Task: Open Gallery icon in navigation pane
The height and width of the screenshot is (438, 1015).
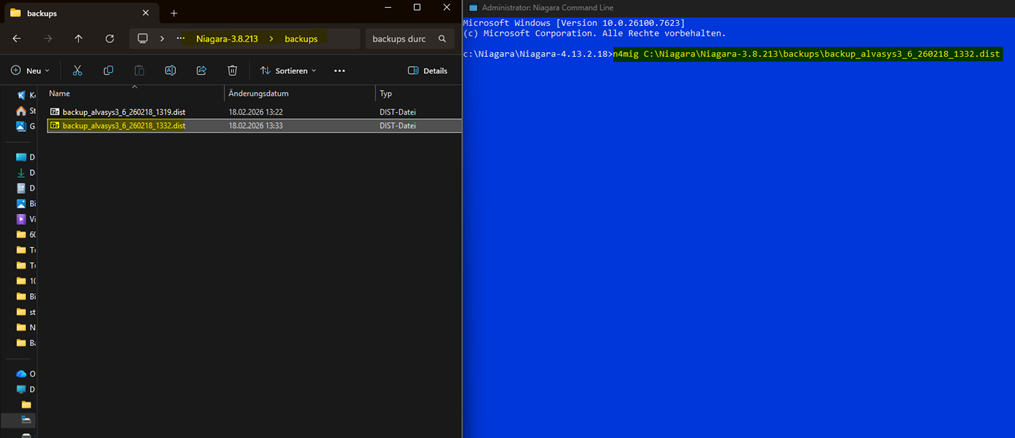Action: pos(21,126)
